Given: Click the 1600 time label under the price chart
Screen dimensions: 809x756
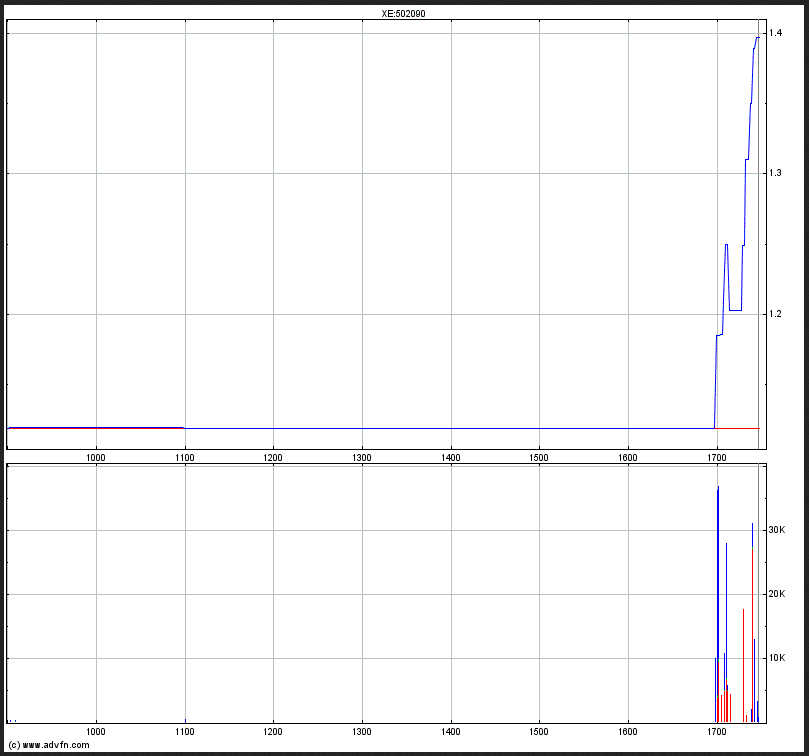Looking at the screenshot, I should click(x=628, y=458).
